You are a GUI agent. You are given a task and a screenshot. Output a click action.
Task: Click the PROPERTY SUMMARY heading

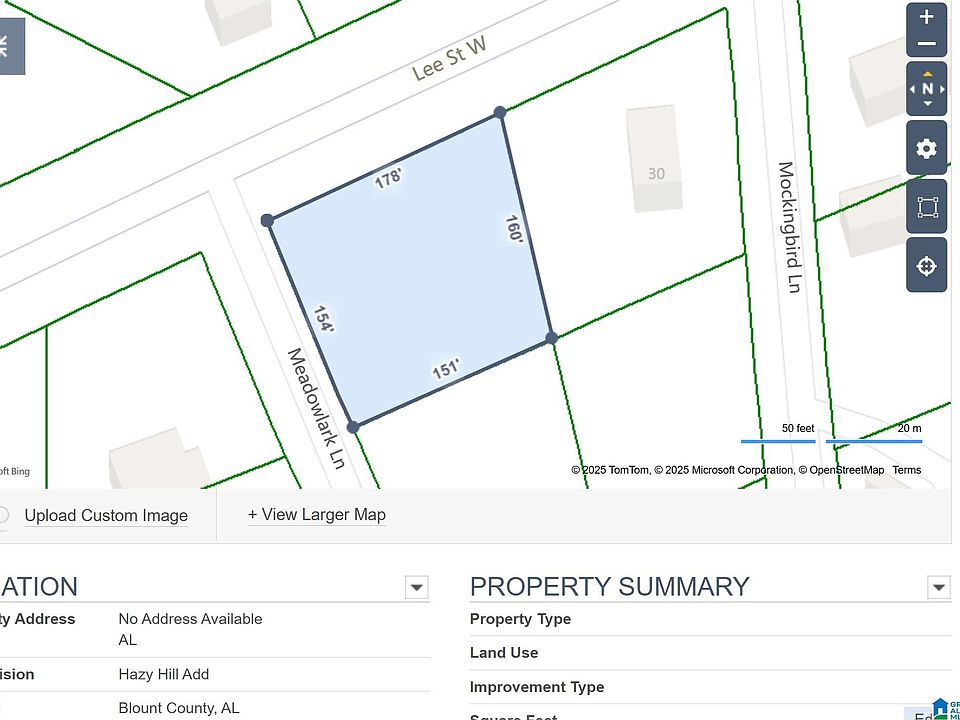point(609,587)
